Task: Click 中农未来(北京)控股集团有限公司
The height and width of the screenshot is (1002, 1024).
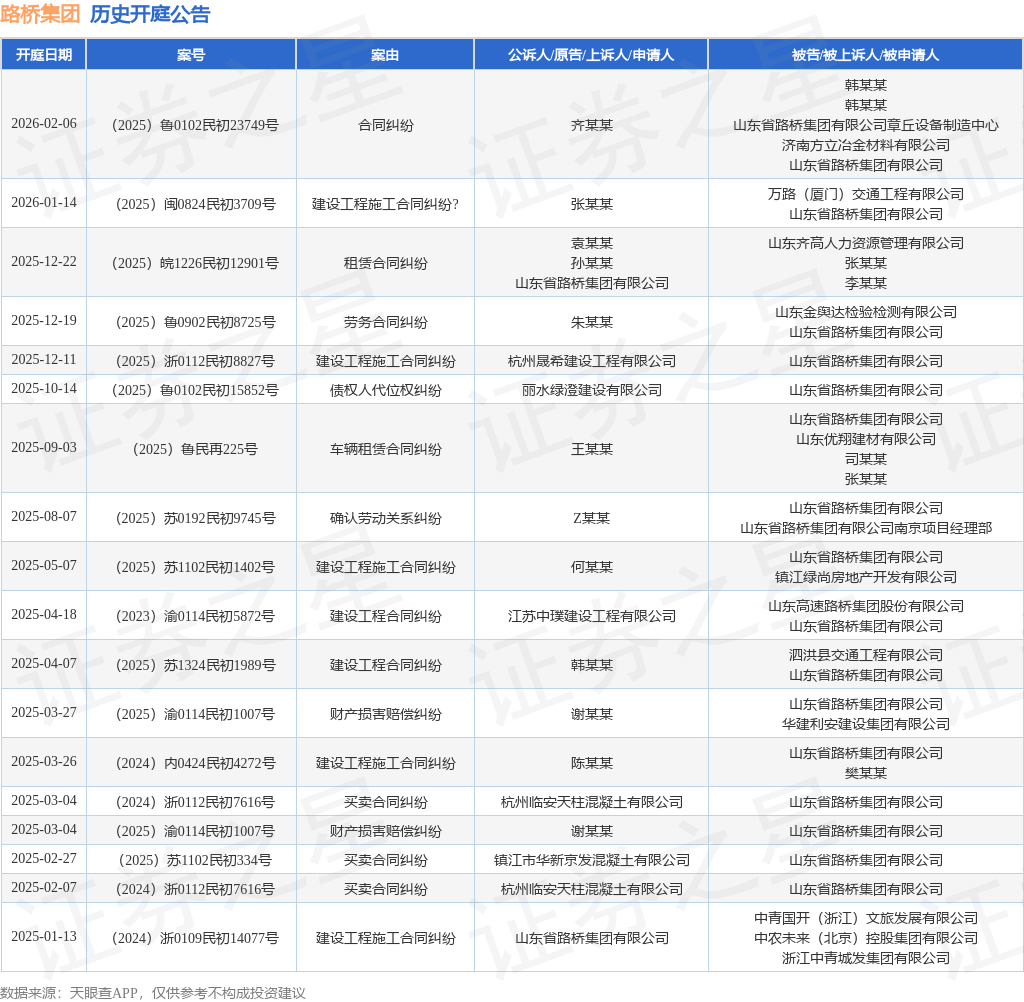Action: click(x=865, y=938)
